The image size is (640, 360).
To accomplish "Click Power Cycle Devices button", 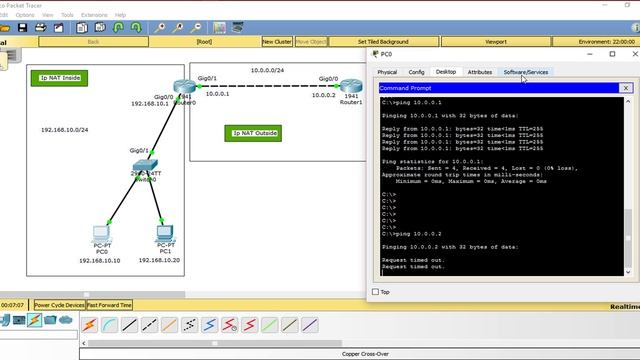I will pos(59,305).
